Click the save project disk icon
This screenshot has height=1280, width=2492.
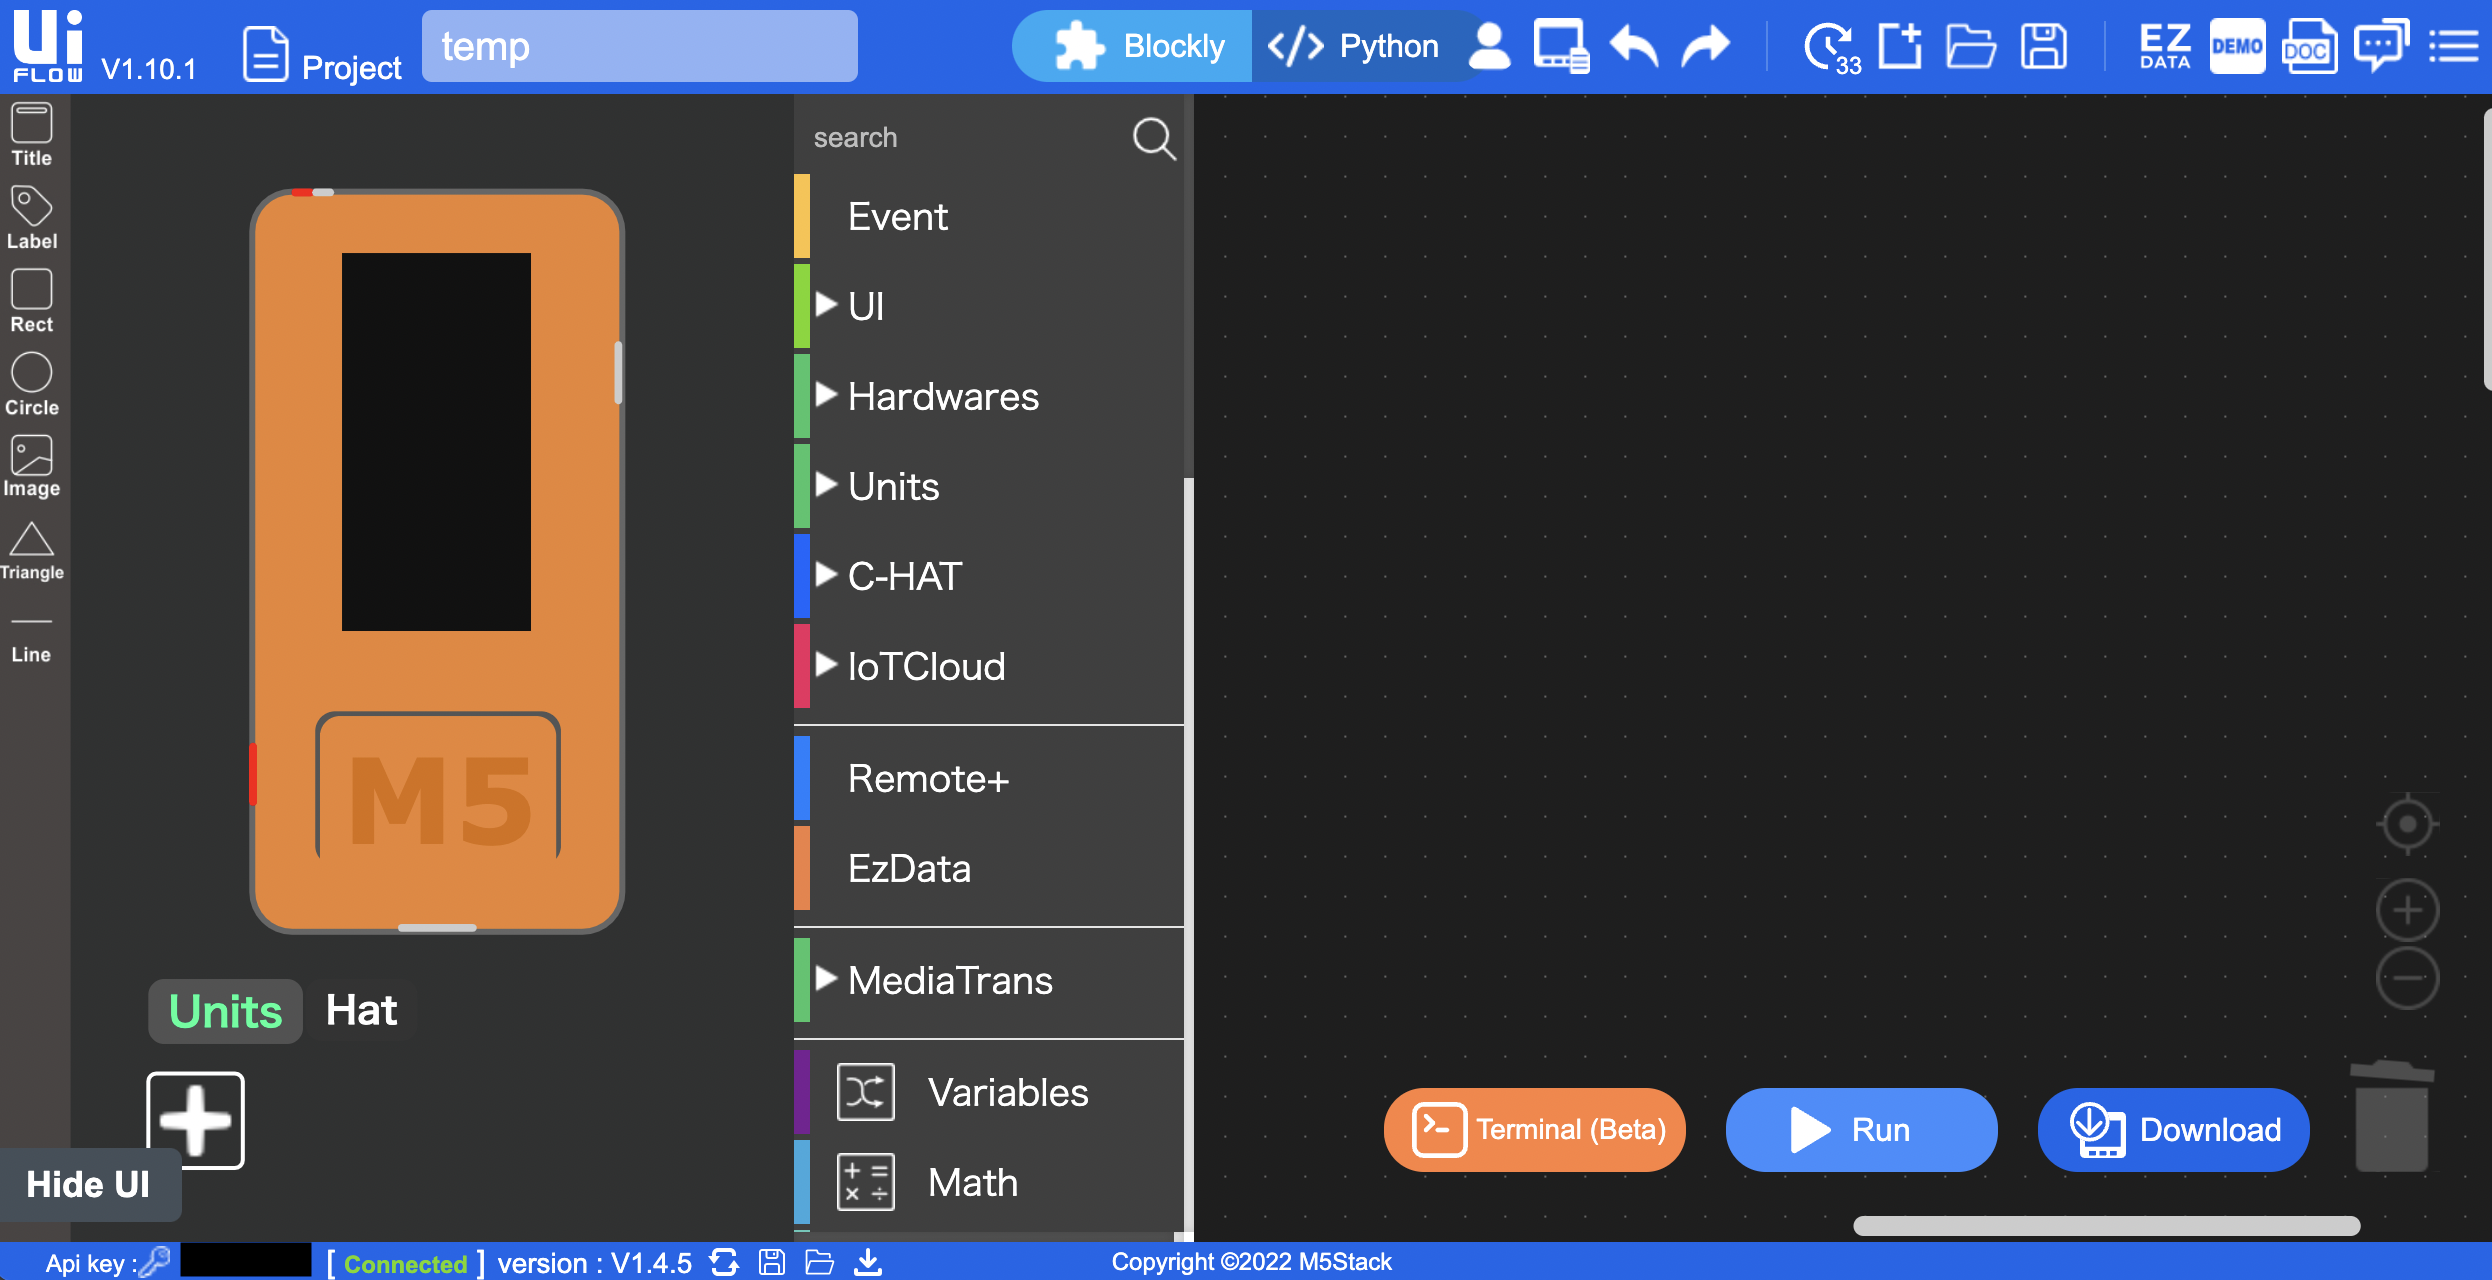click(x=2043, y=47)
